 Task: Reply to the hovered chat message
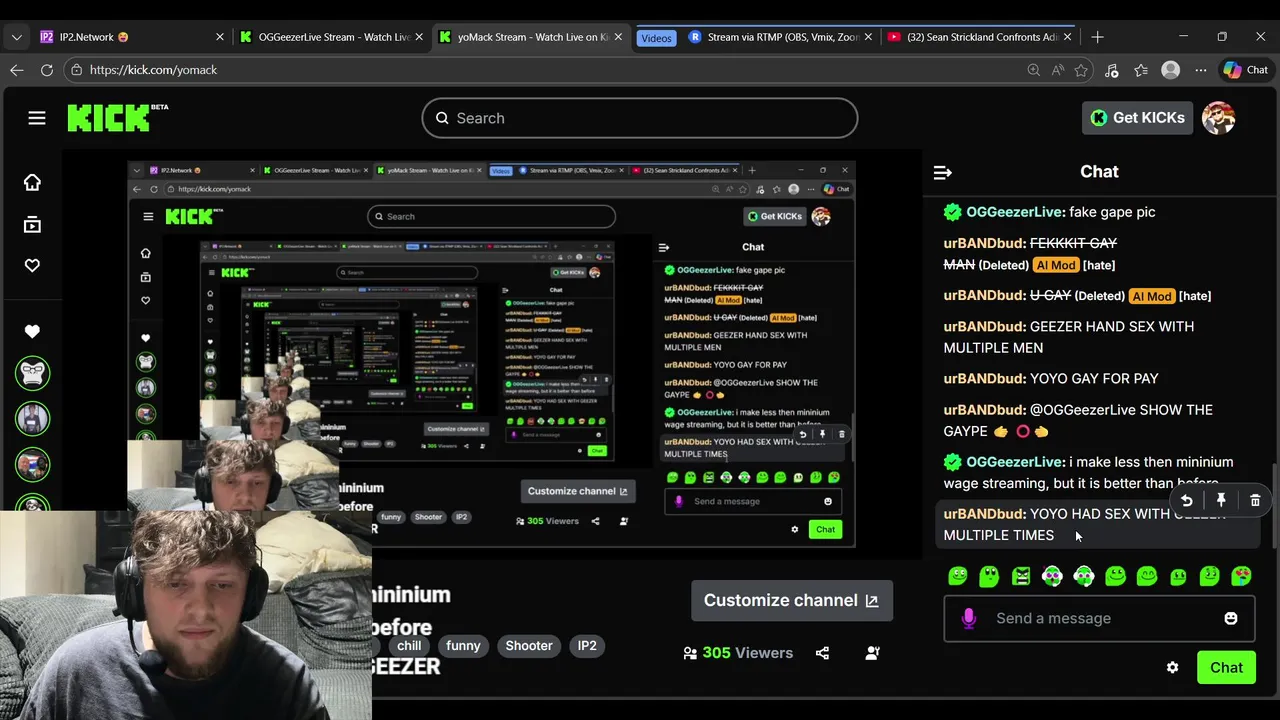tap(1186, 500)
